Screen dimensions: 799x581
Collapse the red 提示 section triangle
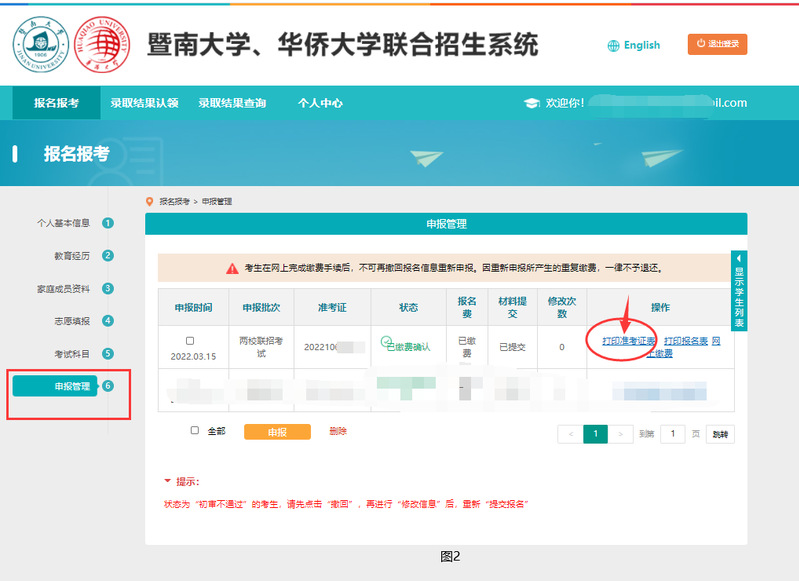[167, 481]
